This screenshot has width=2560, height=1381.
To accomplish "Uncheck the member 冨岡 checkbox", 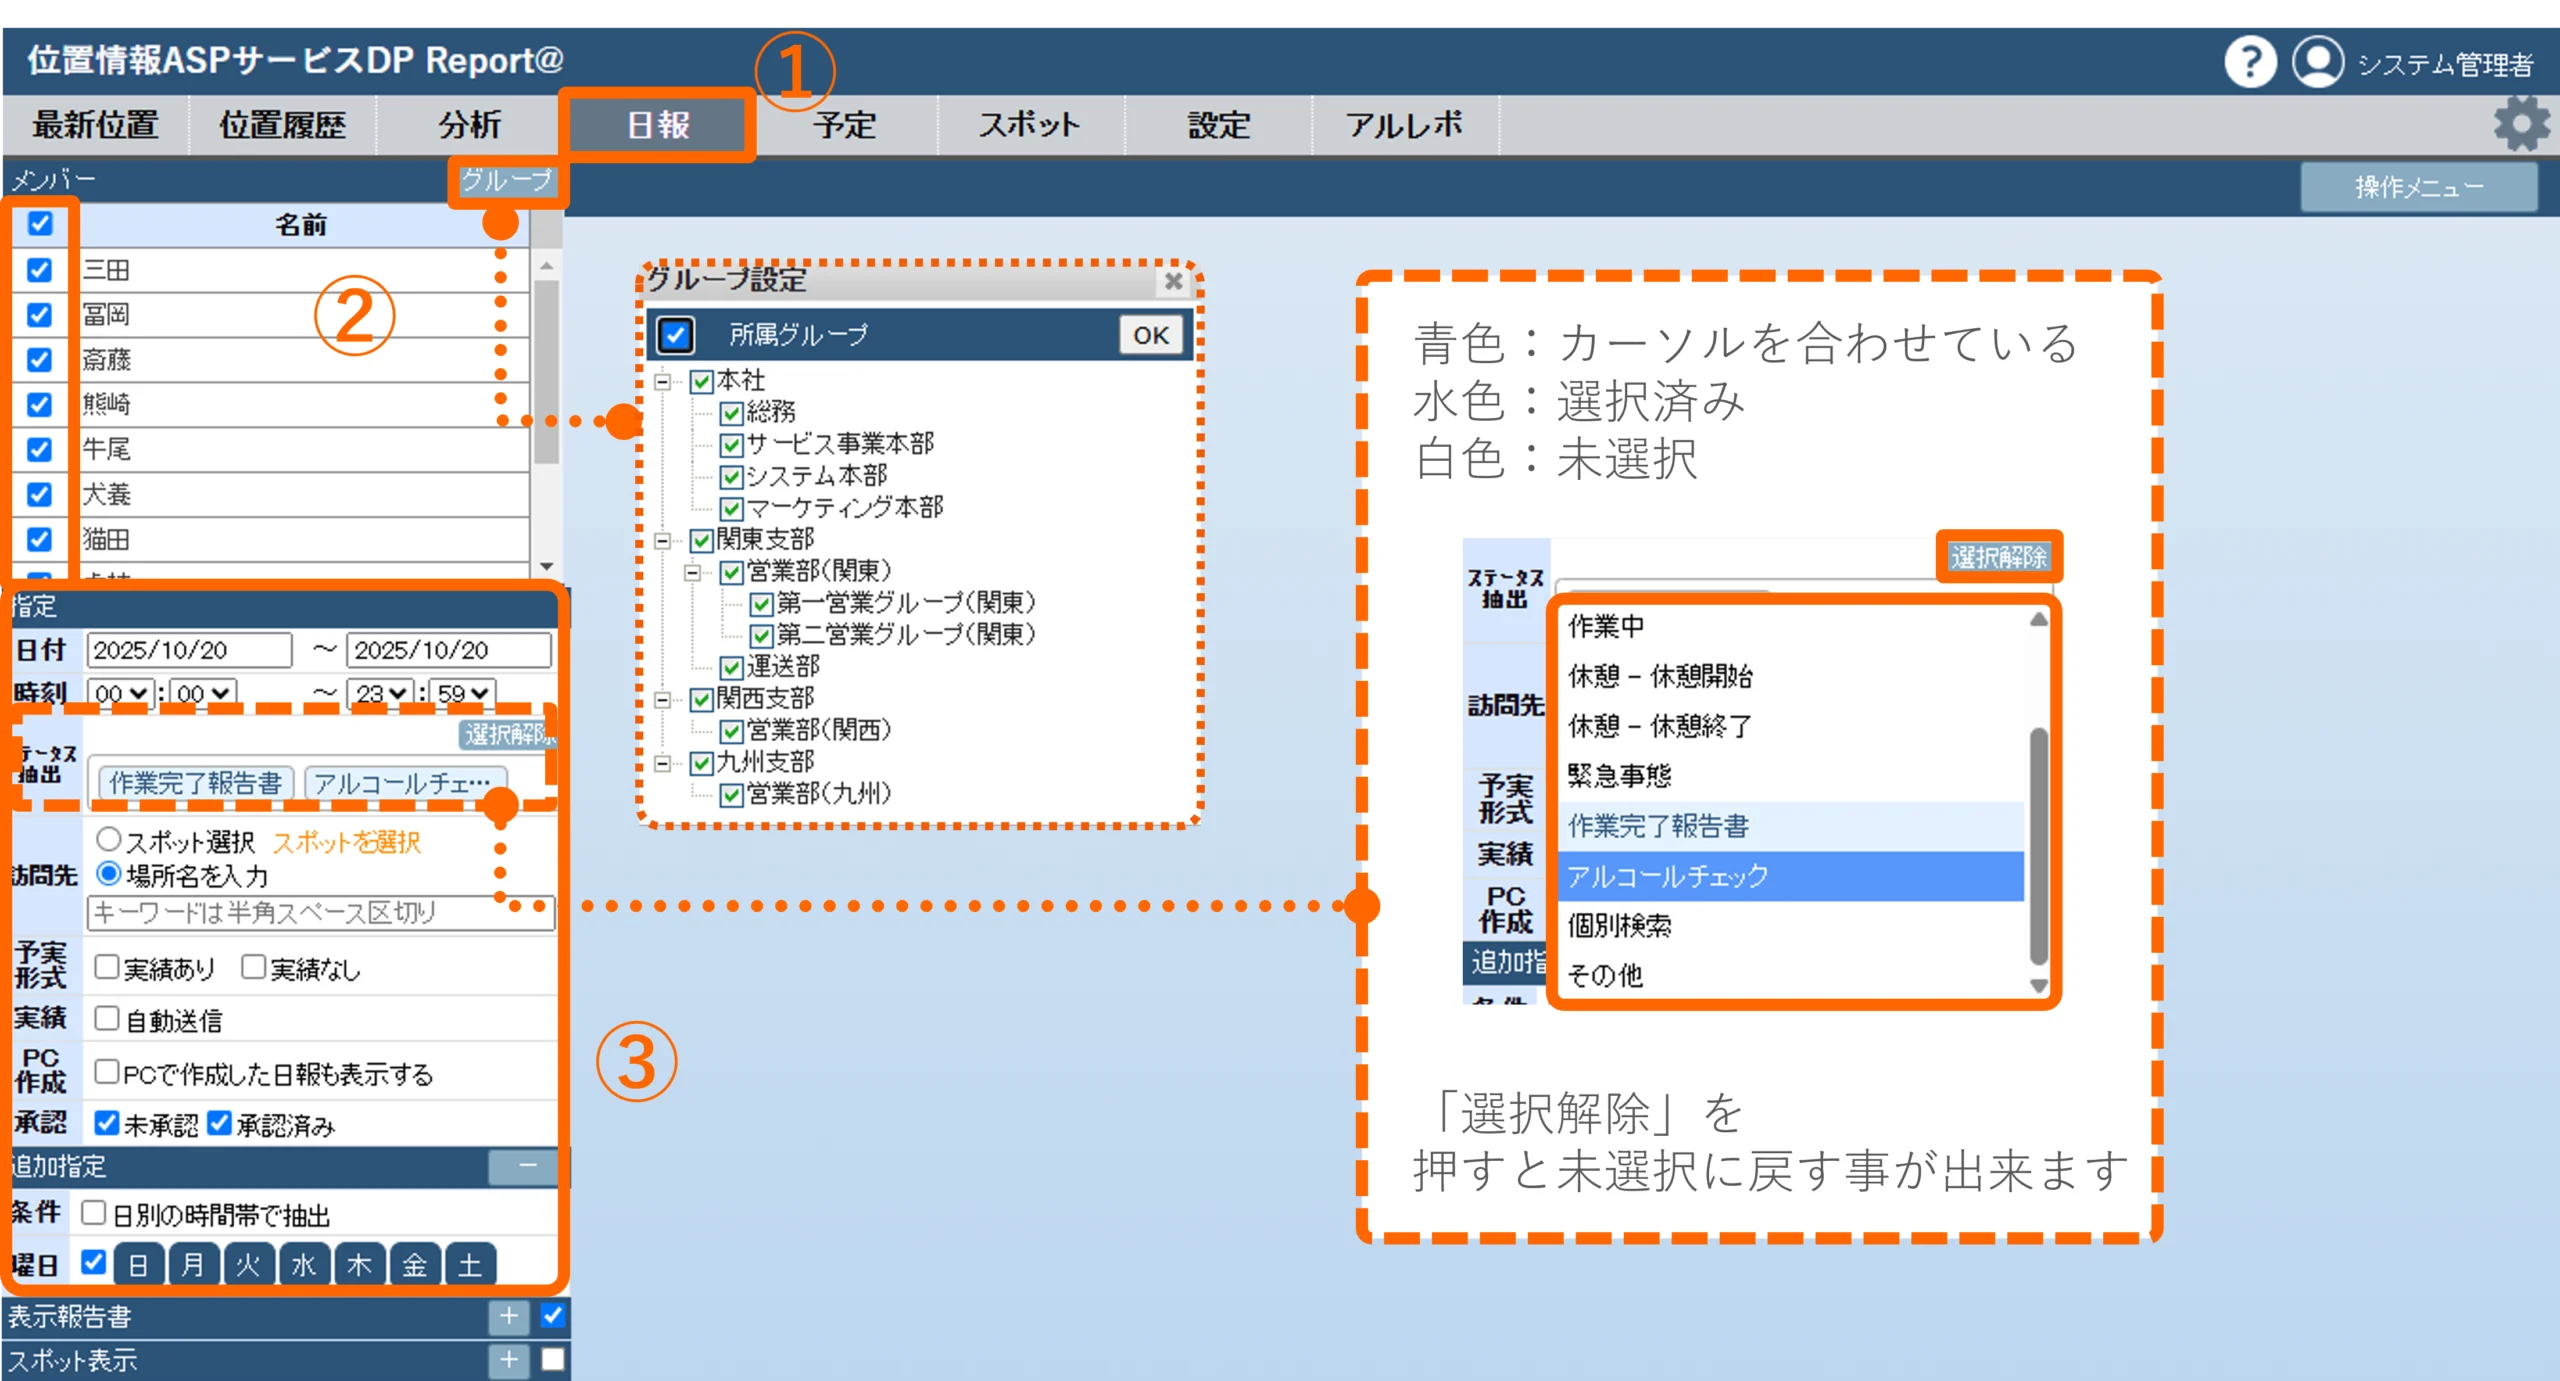I will [x=39, y=314].
